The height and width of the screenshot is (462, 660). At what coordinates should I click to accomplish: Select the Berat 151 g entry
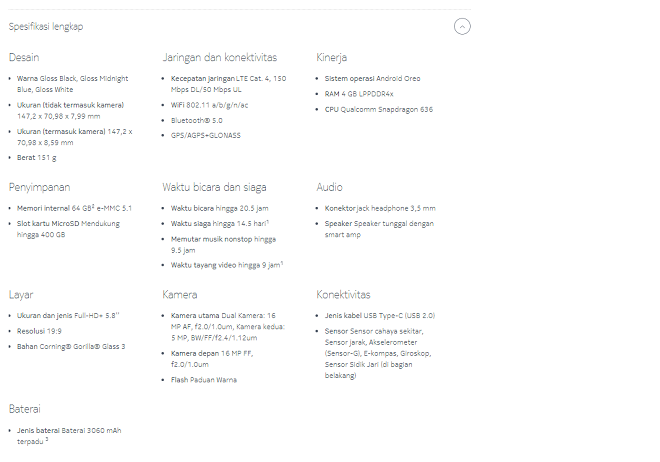point(37,158)
